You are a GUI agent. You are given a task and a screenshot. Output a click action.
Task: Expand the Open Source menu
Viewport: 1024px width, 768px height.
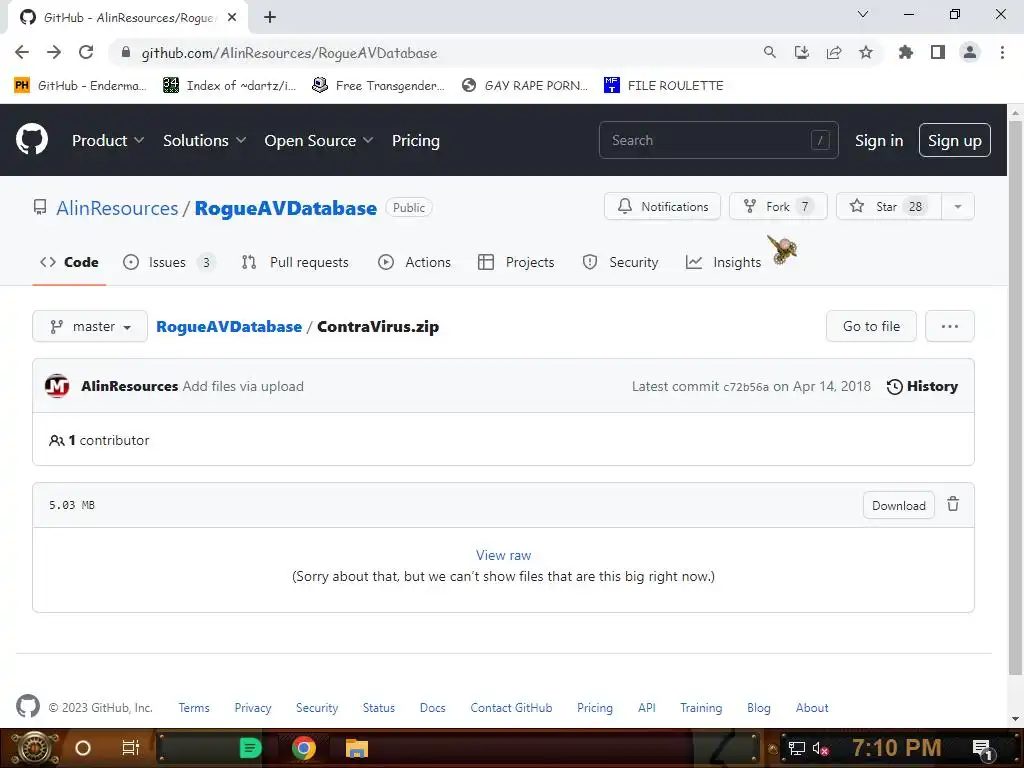pos(319,140)
